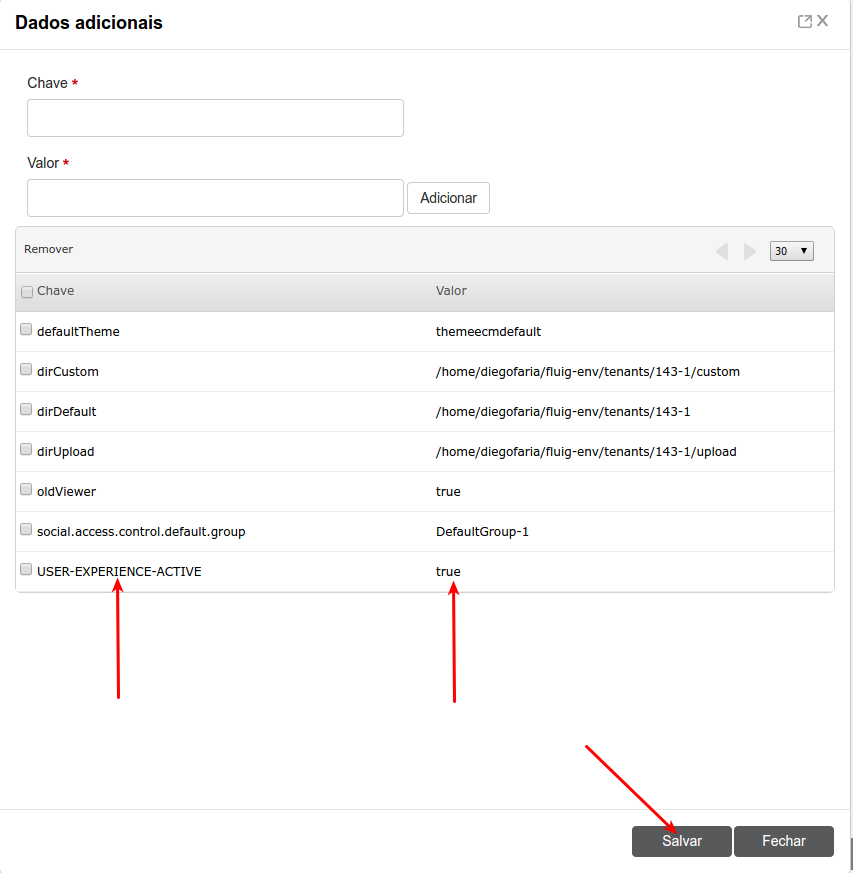Click Remover in the table toolbar
Viewport: 853px width, 873px height.
[x=49, y=249]
